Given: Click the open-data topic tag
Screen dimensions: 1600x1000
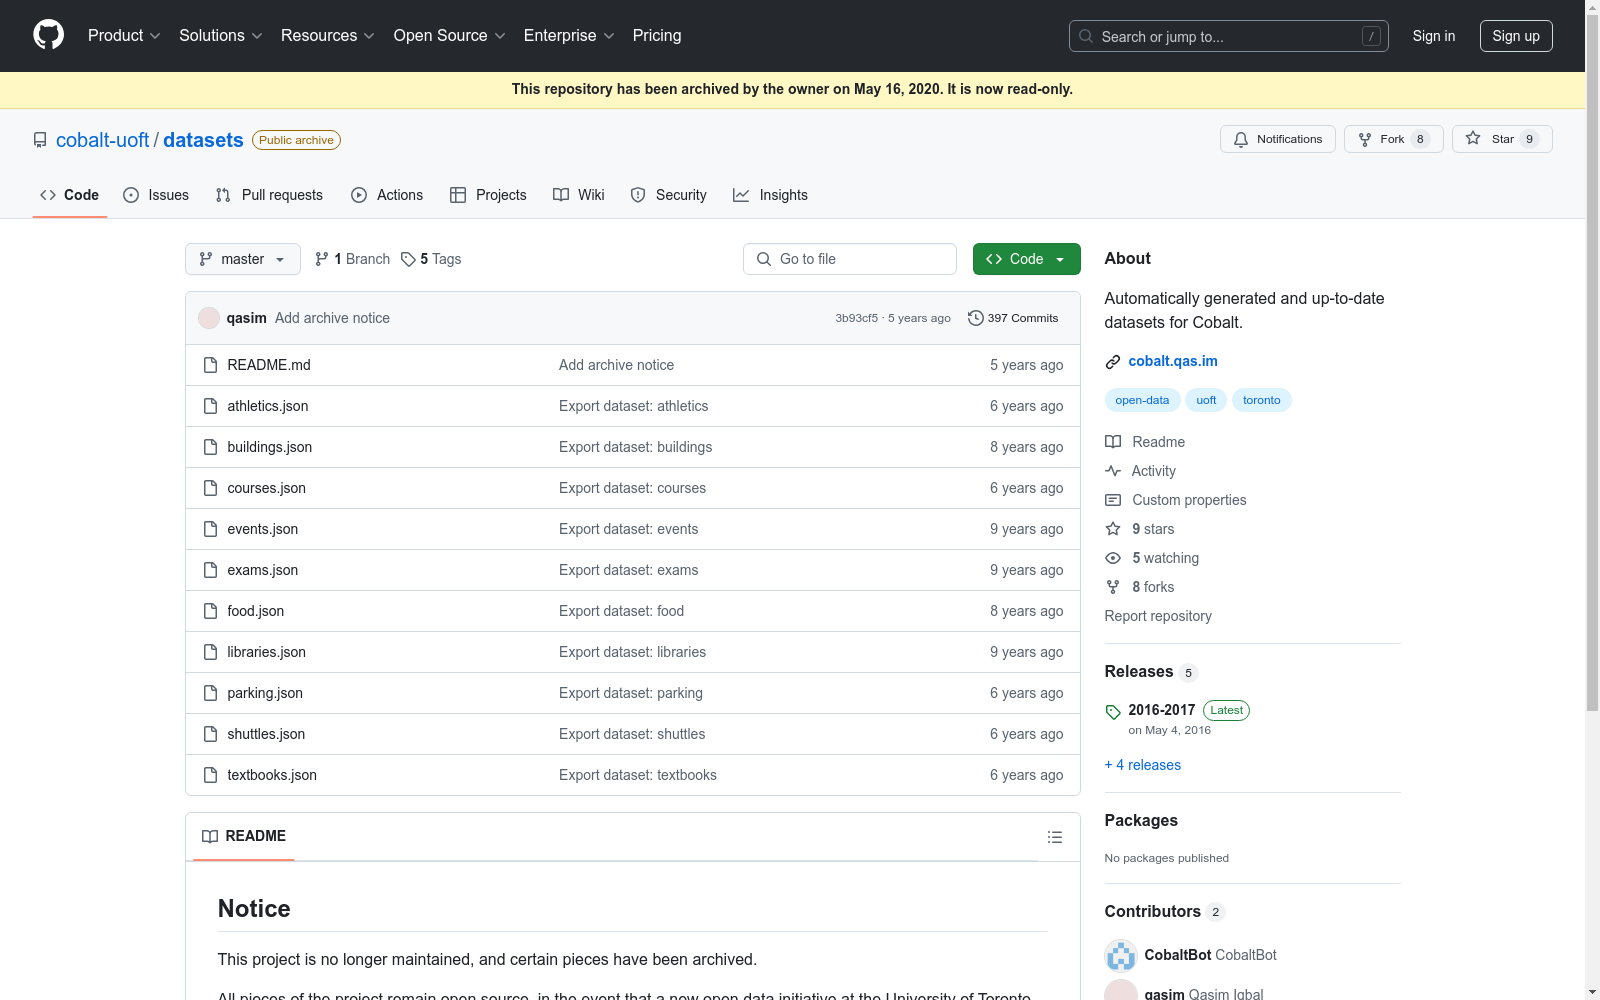Looking at the screenshot, I should (1142, 400).
